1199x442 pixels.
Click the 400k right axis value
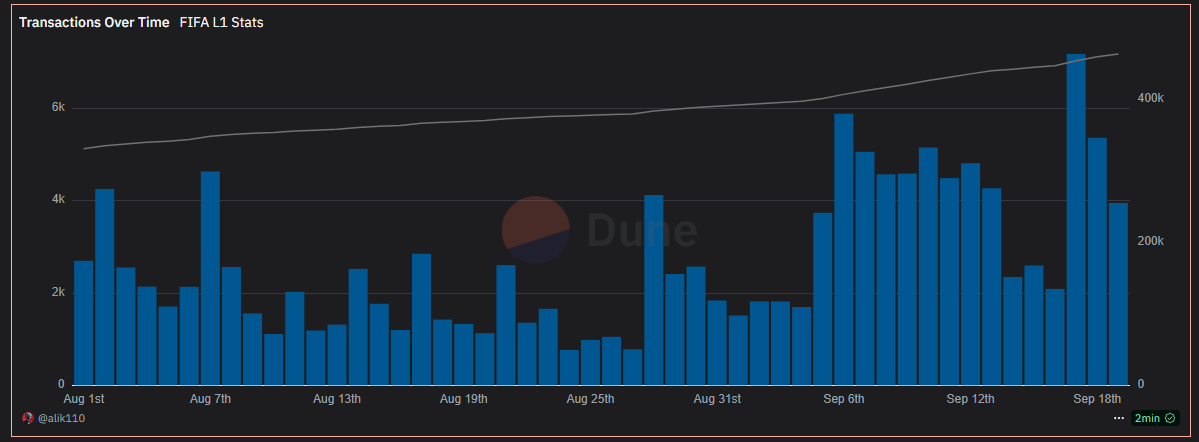pyautogui.click(x=1151, y=98)
